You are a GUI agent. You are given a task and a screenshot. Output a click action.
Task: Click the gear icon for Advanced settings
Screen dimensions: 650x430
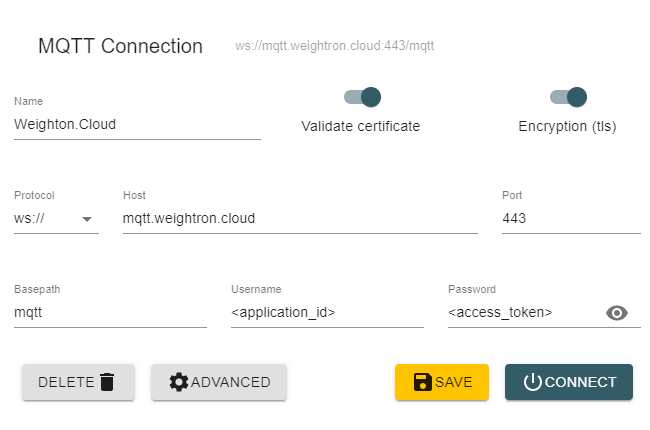(x=179, y=382)
